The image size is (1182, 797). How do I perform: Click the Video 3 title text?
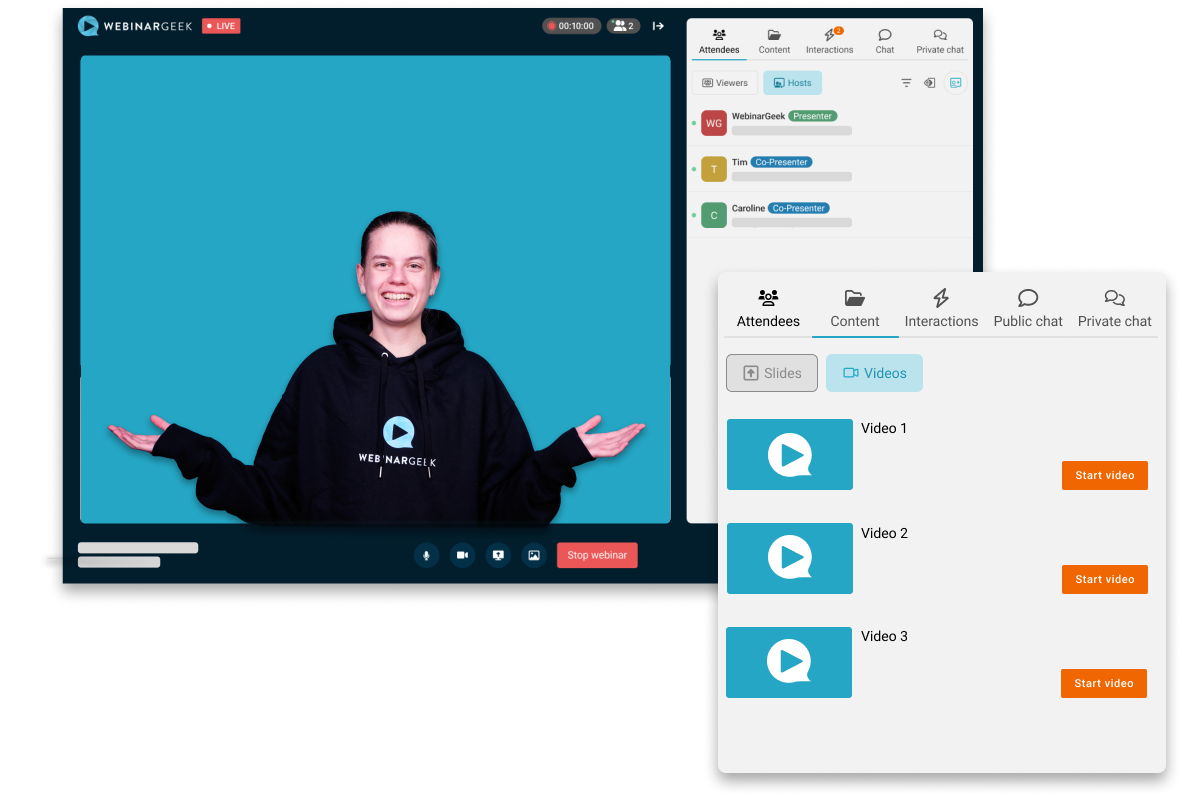pyautogui.click(x=884, y=636)
